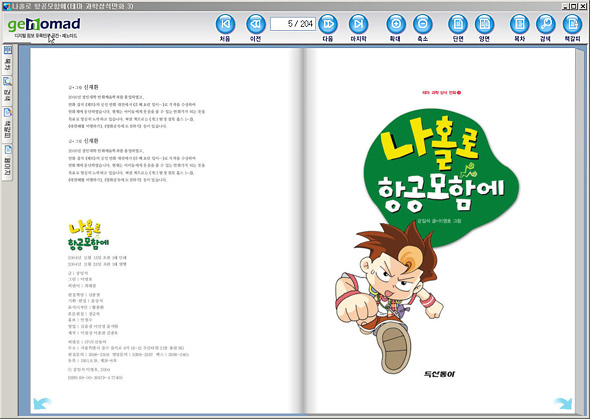Open the 책갈피 side tab
This screenshot has width=590, height=419.
(x=8, y=124)
